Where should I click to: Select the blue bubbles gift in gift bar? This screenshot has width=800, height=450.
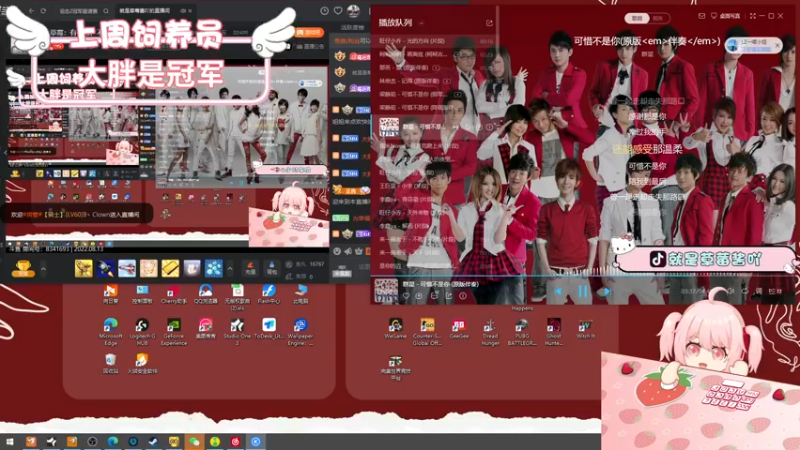(213, 268)
